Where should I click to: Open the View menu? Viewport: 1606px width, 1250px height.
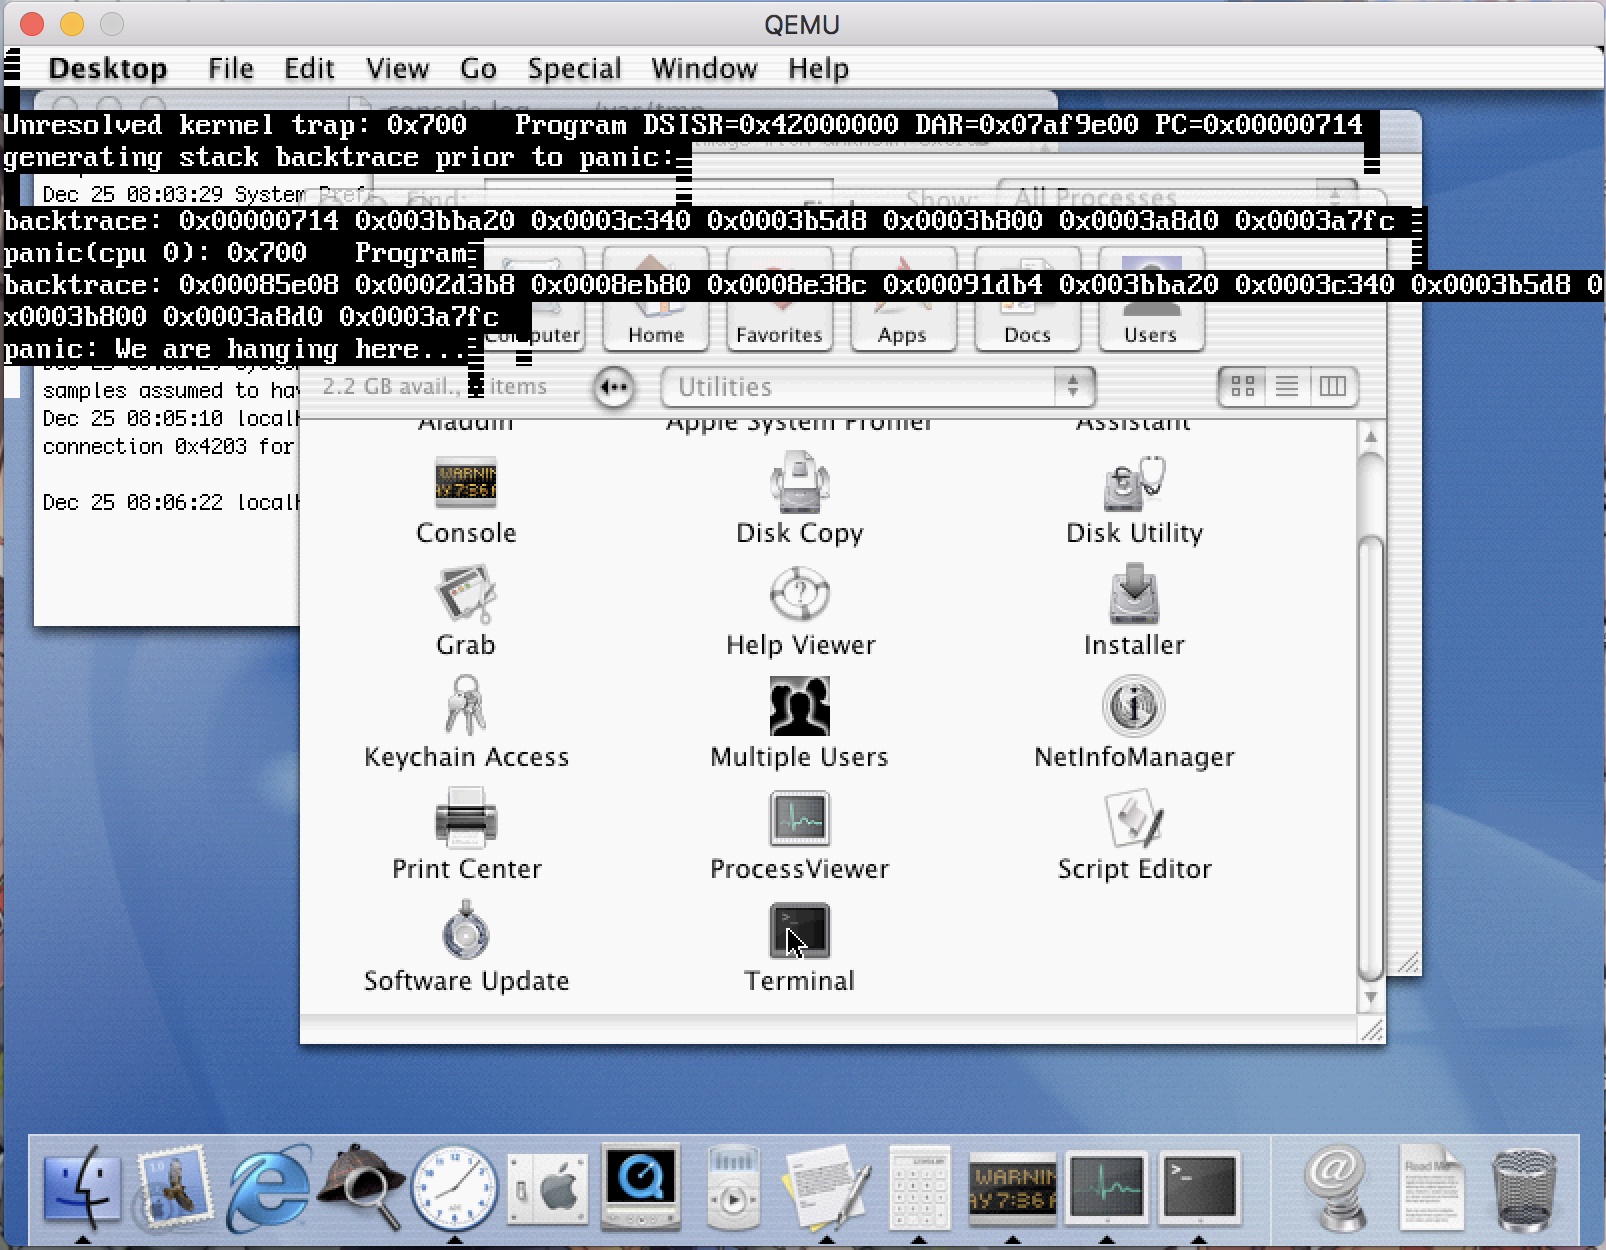(397, 68)
